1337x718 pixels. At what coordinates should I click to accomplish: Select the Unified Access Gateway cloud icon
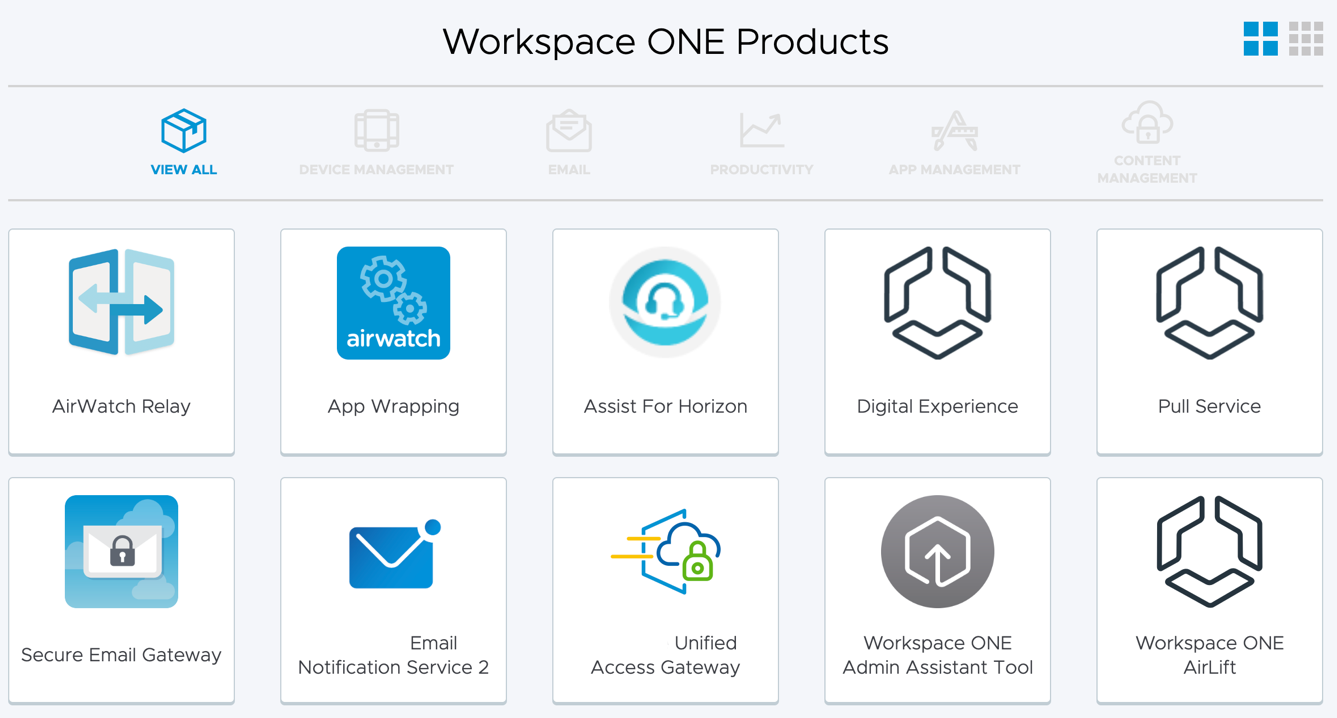click(x=665, y=552)
